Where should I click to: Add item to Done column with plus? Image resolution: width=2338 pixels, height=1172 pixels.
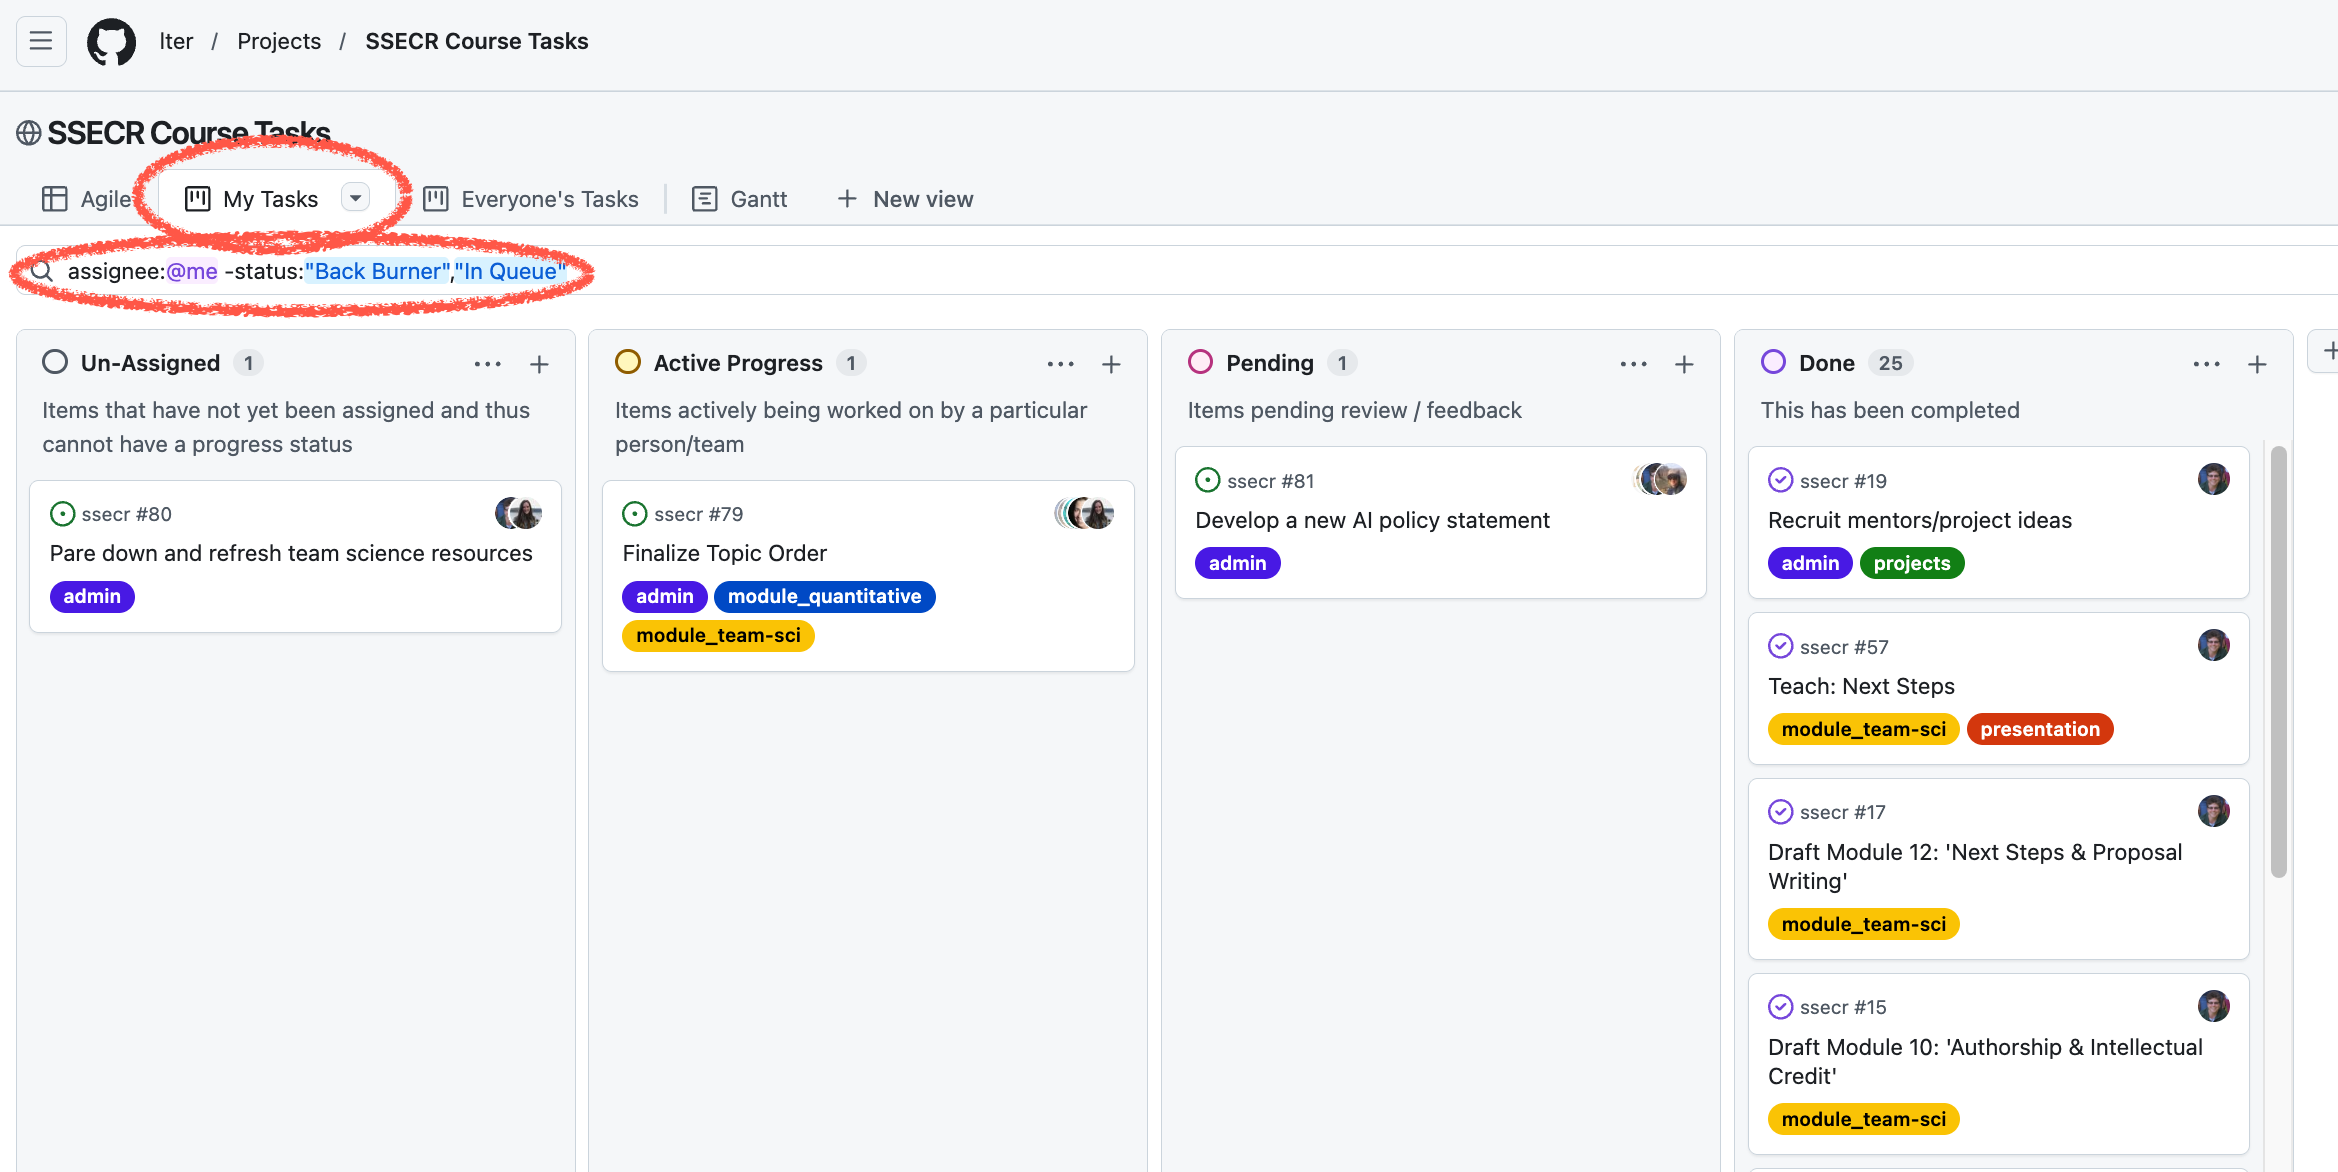2257,364
